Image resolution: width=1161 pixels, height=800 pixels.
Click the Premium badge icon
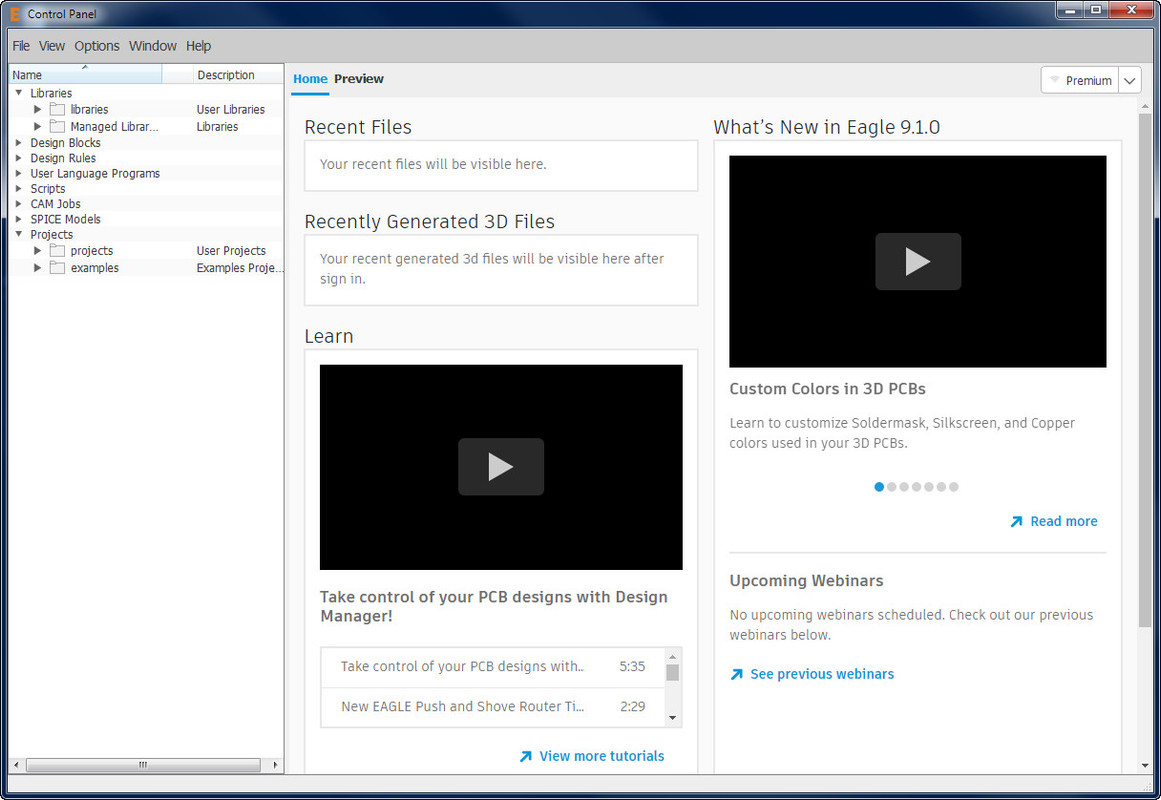[1054, 79]
